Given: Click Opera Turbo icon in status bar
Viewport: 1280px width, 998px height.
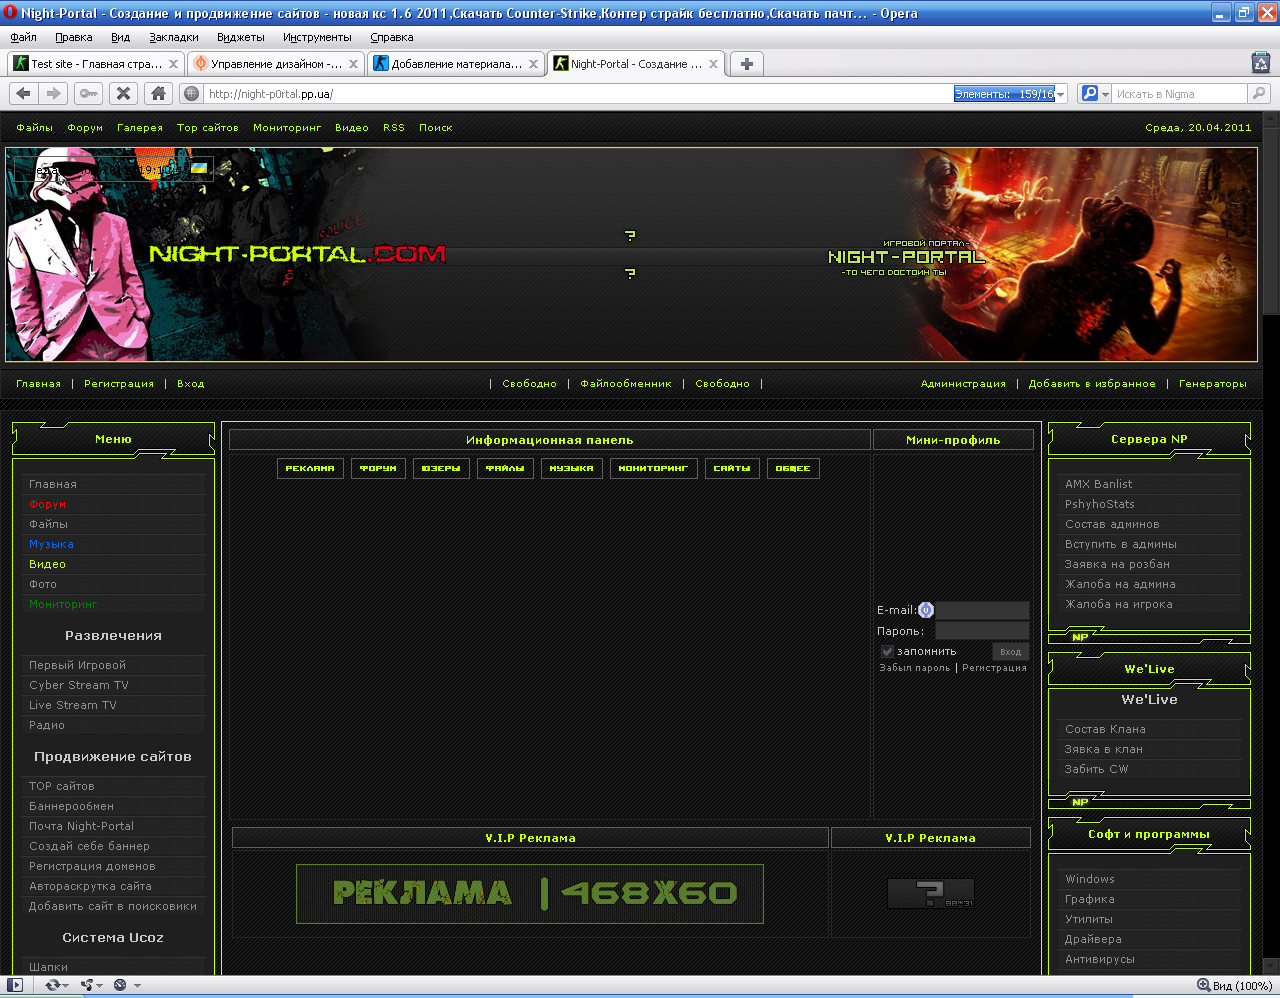Looking at the screenshot, I should tap(120, 985).
